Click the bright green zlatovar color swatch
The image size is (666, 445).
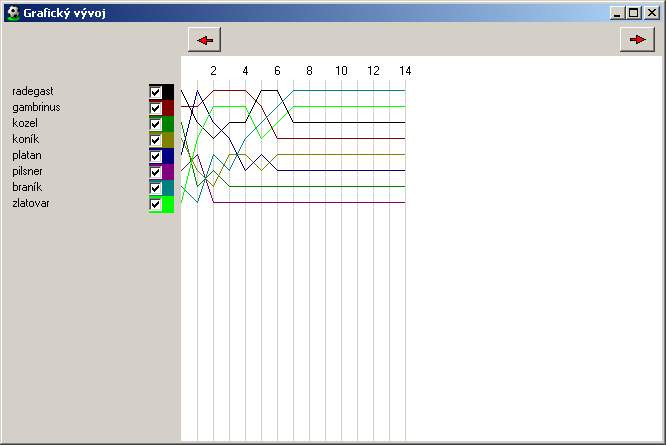[168, 204]
